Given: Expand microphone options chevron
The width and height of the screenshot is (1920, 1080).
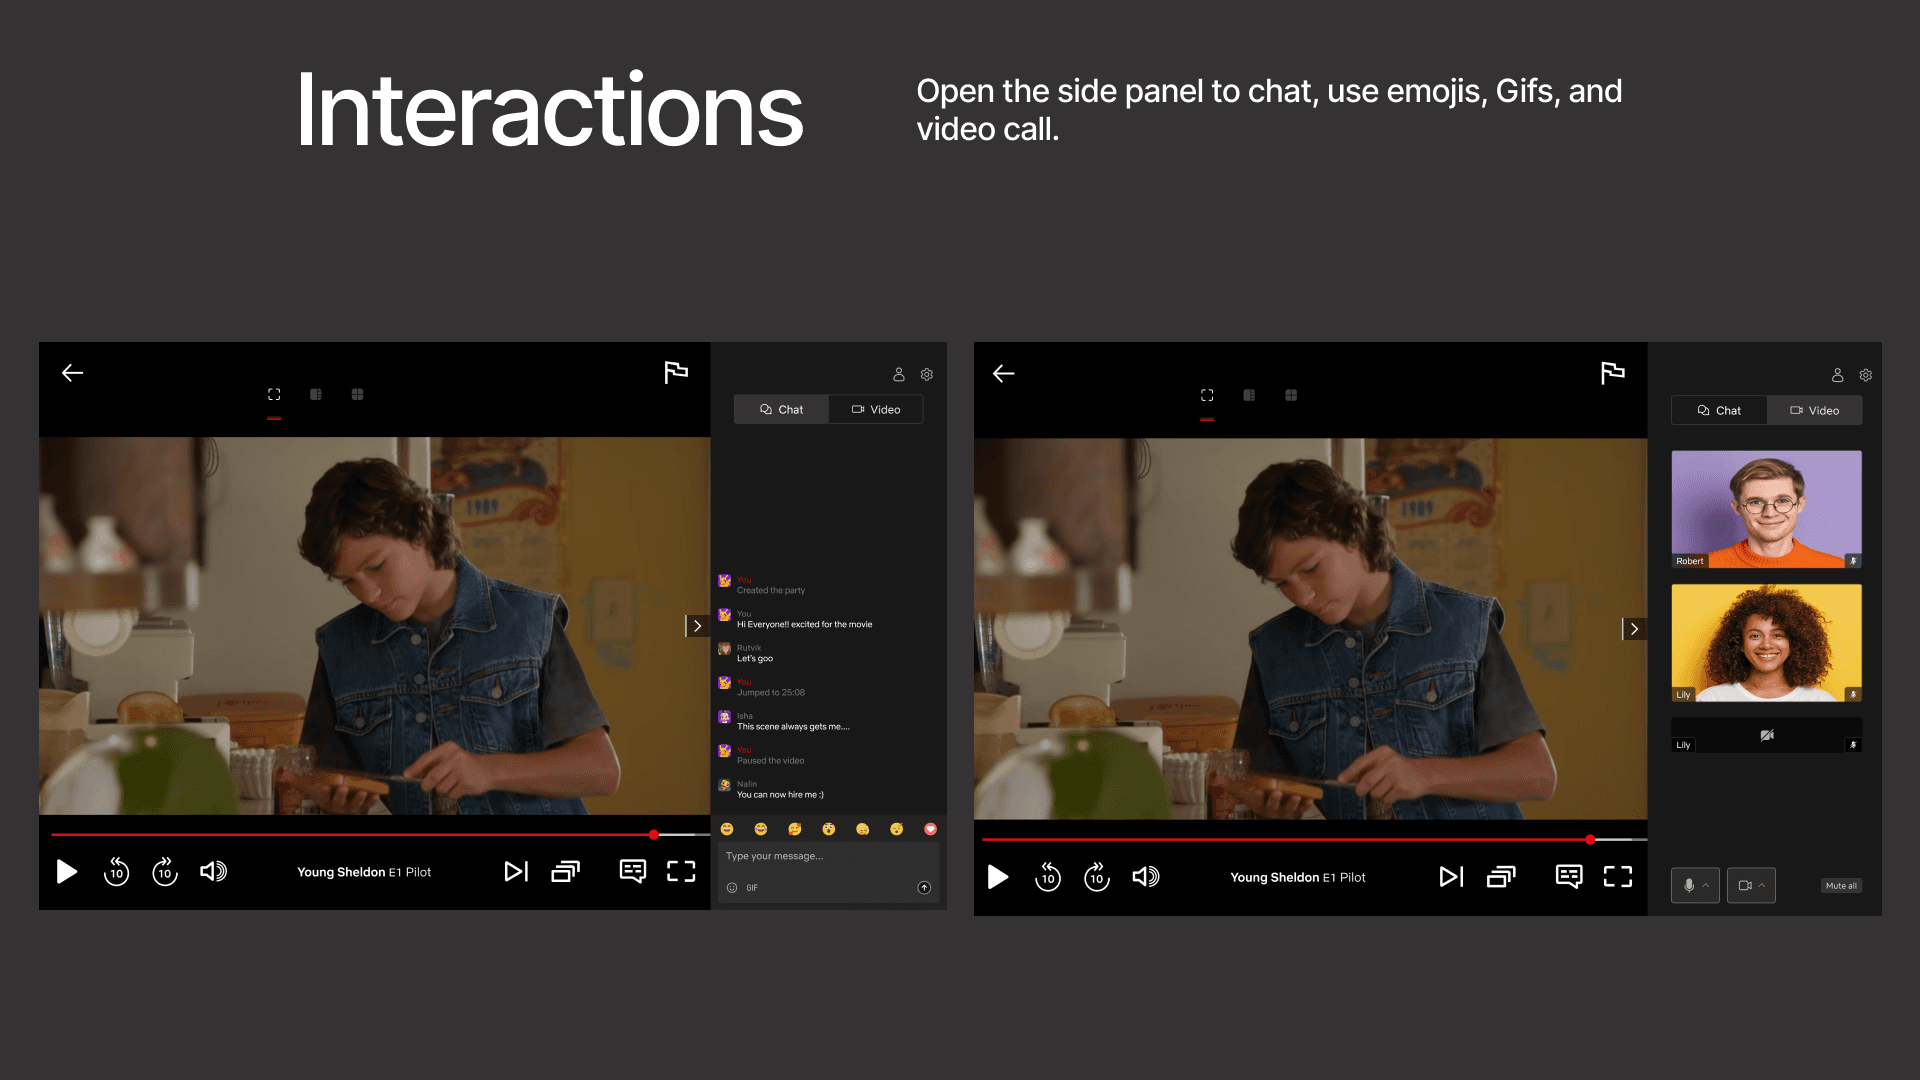Looking at the screenshot, I should (x=1706, y=885).
